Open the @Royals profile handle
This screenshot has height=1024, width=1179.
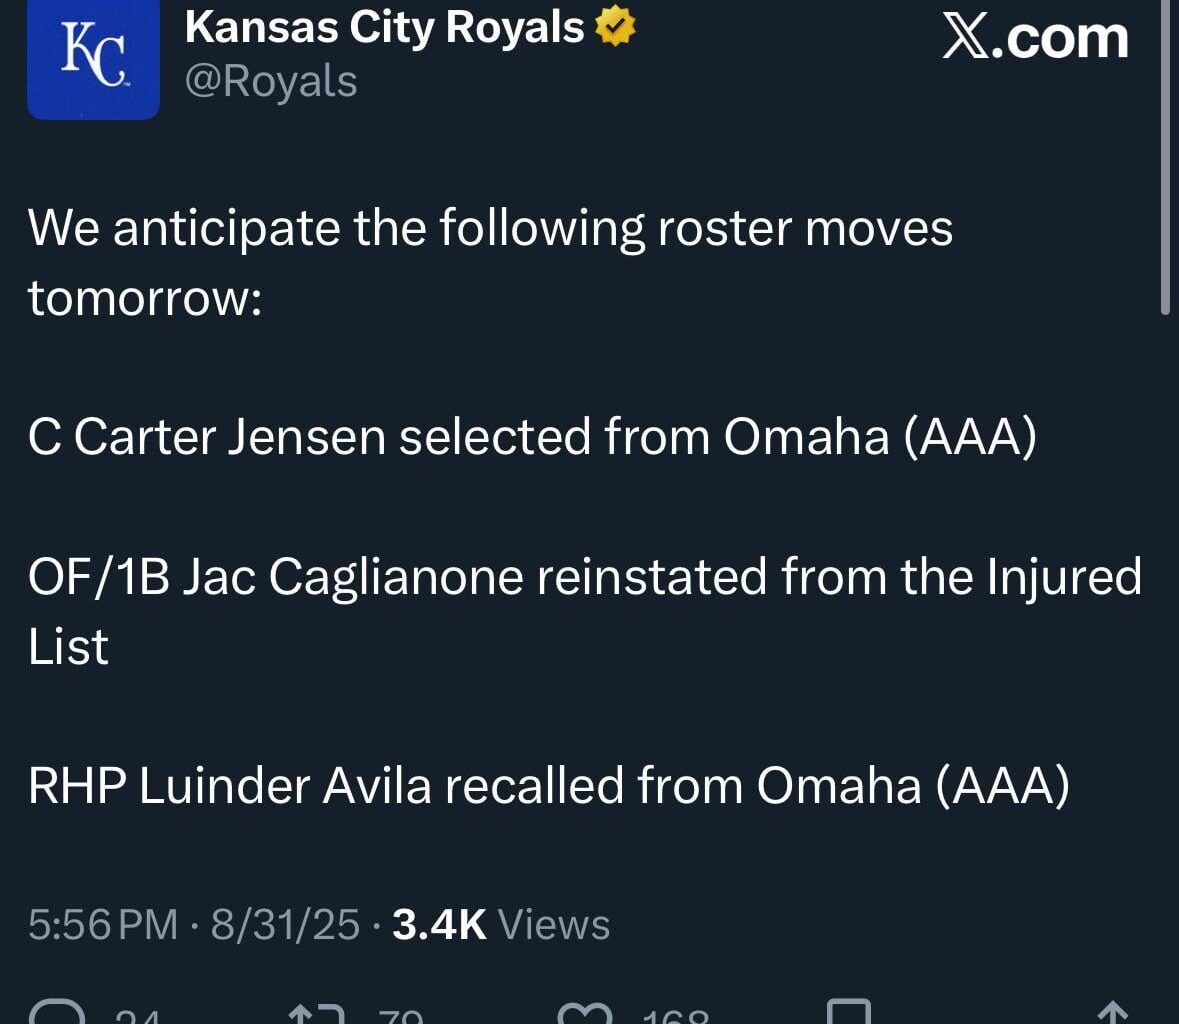(x=272, y=80)
